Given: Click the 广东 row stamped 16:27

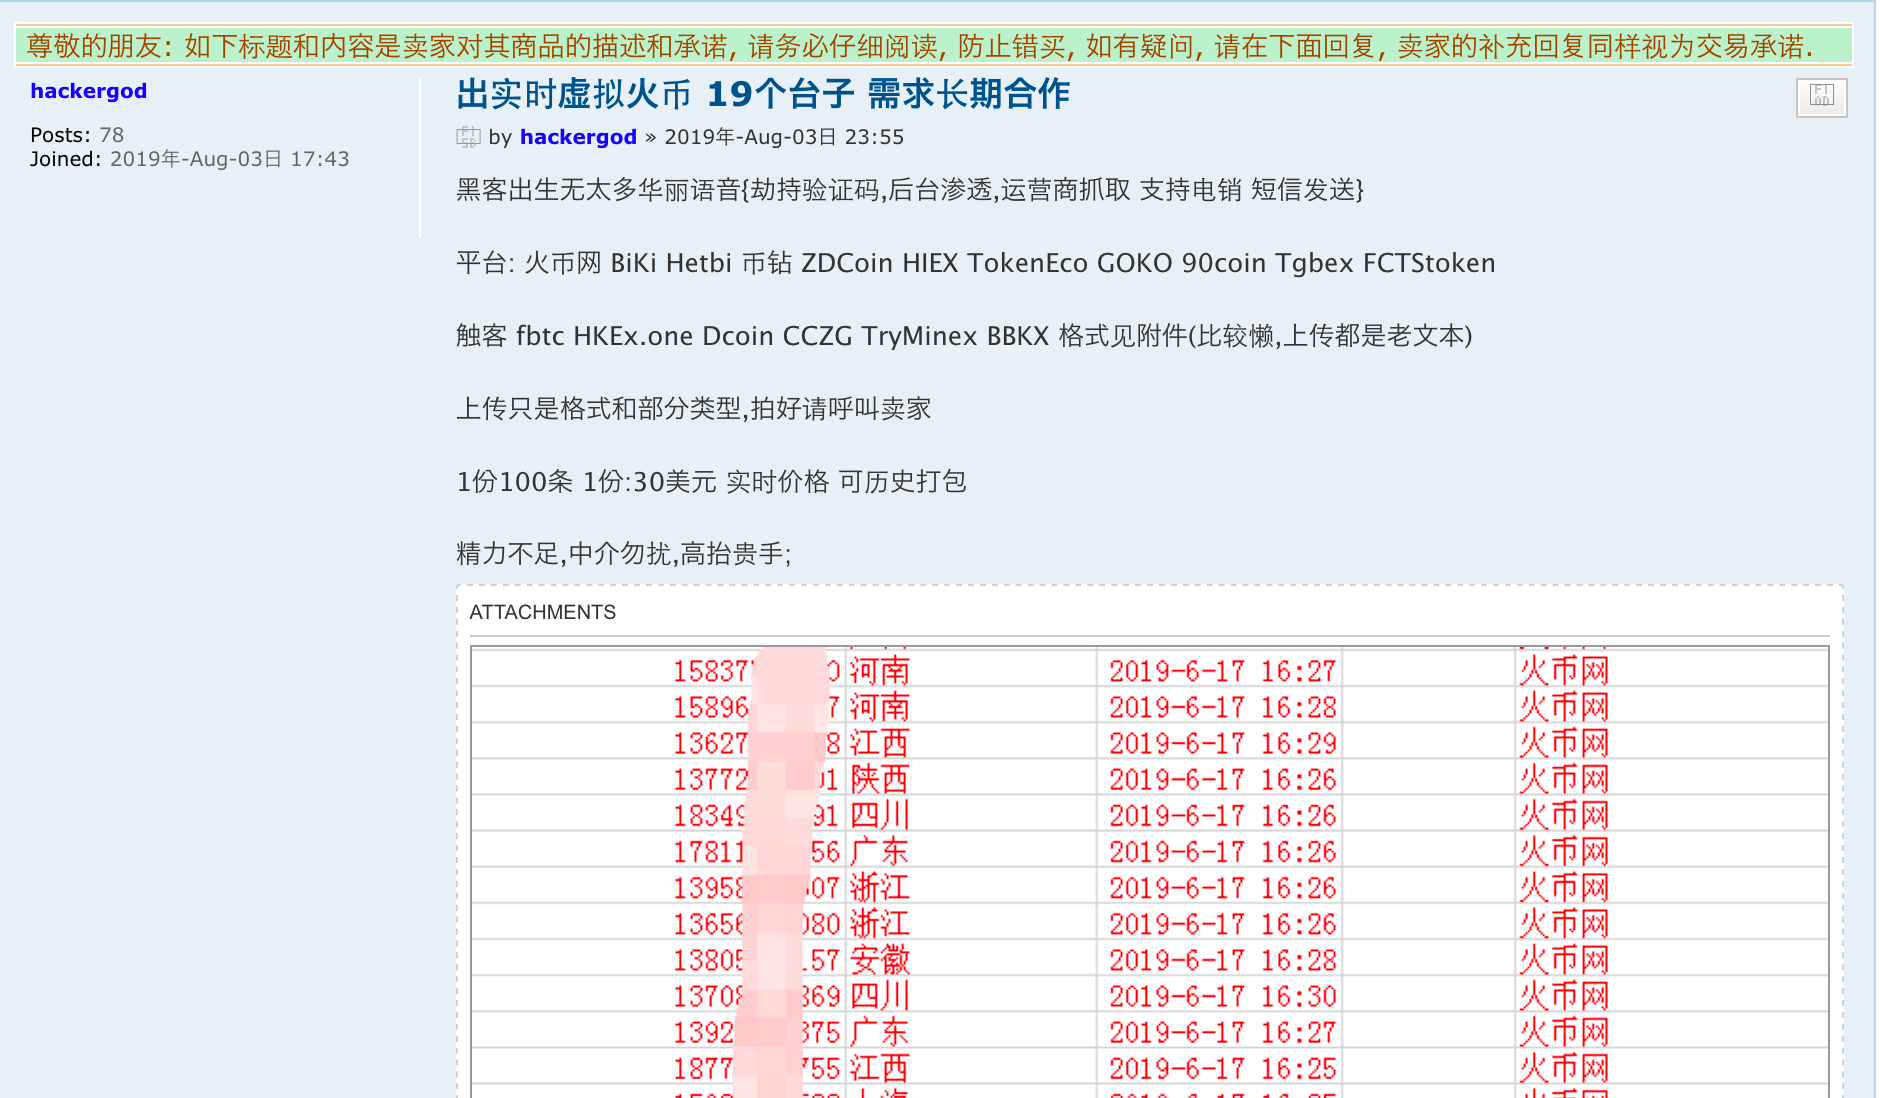Looking at the screenshot, I should tap(877, 1031).
